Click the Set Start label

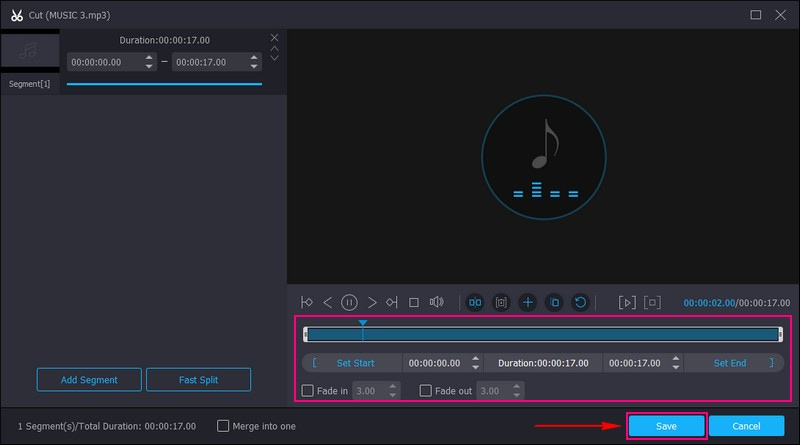[x=355, y=363]
